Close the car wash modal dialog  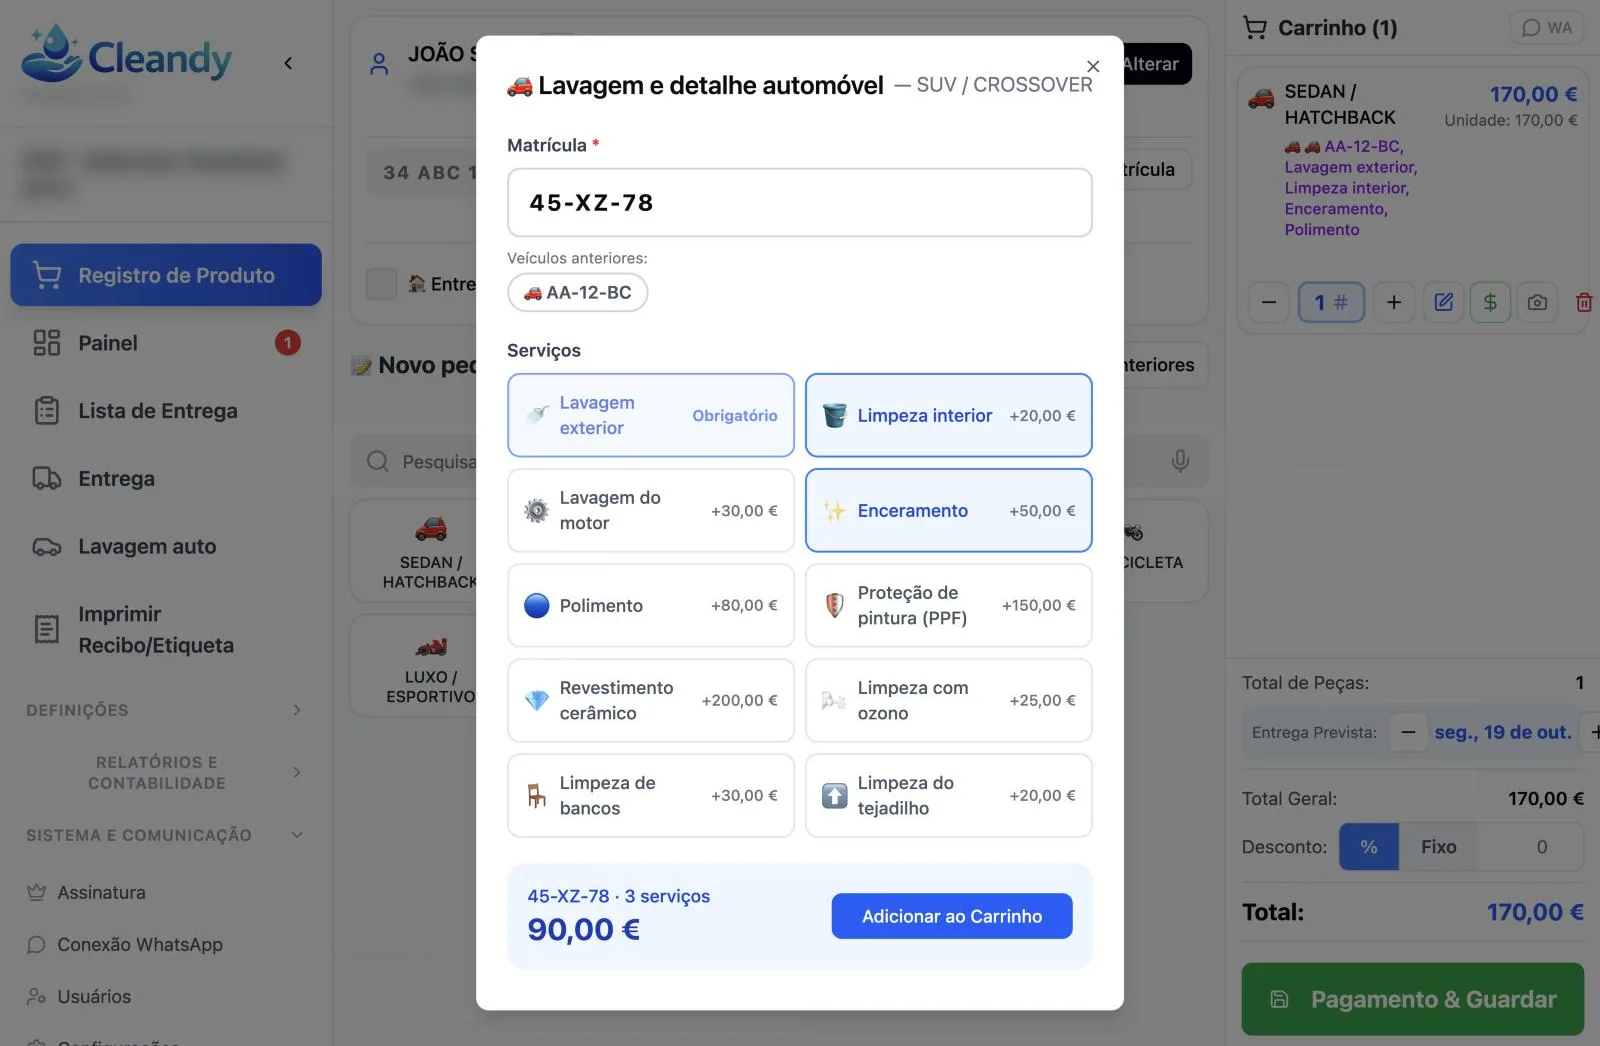tap(1093, 66)
